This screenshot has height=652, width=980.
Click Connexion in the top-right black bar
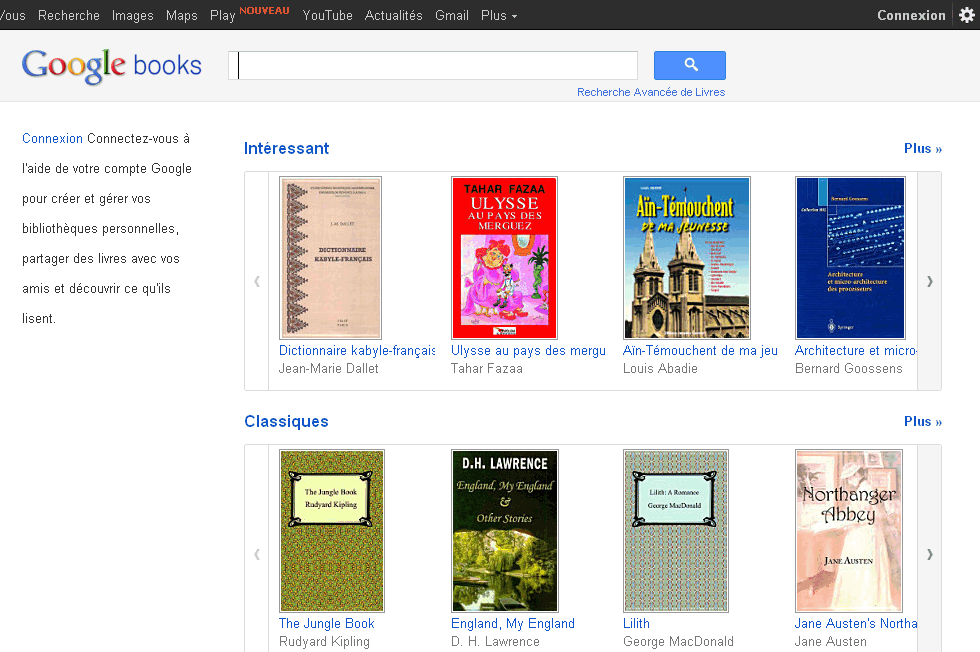(911, 15)
